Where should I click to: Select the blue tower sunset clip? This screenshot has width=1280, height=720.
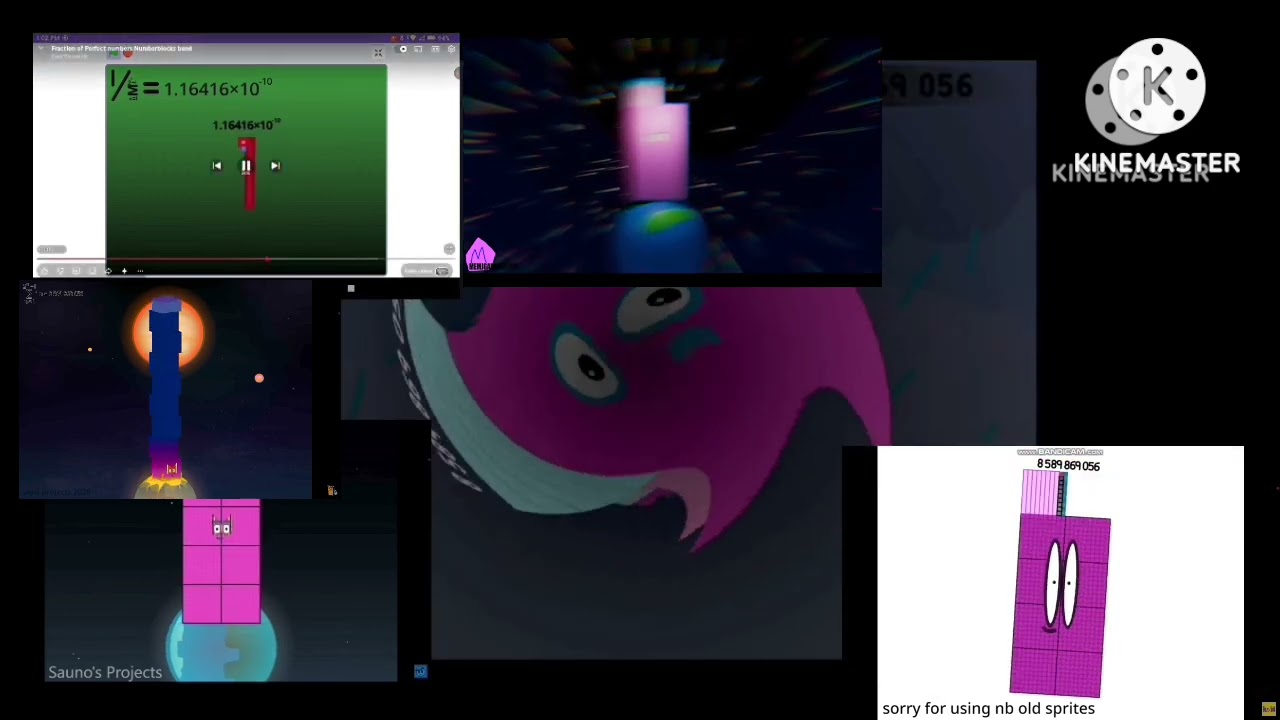166,389
